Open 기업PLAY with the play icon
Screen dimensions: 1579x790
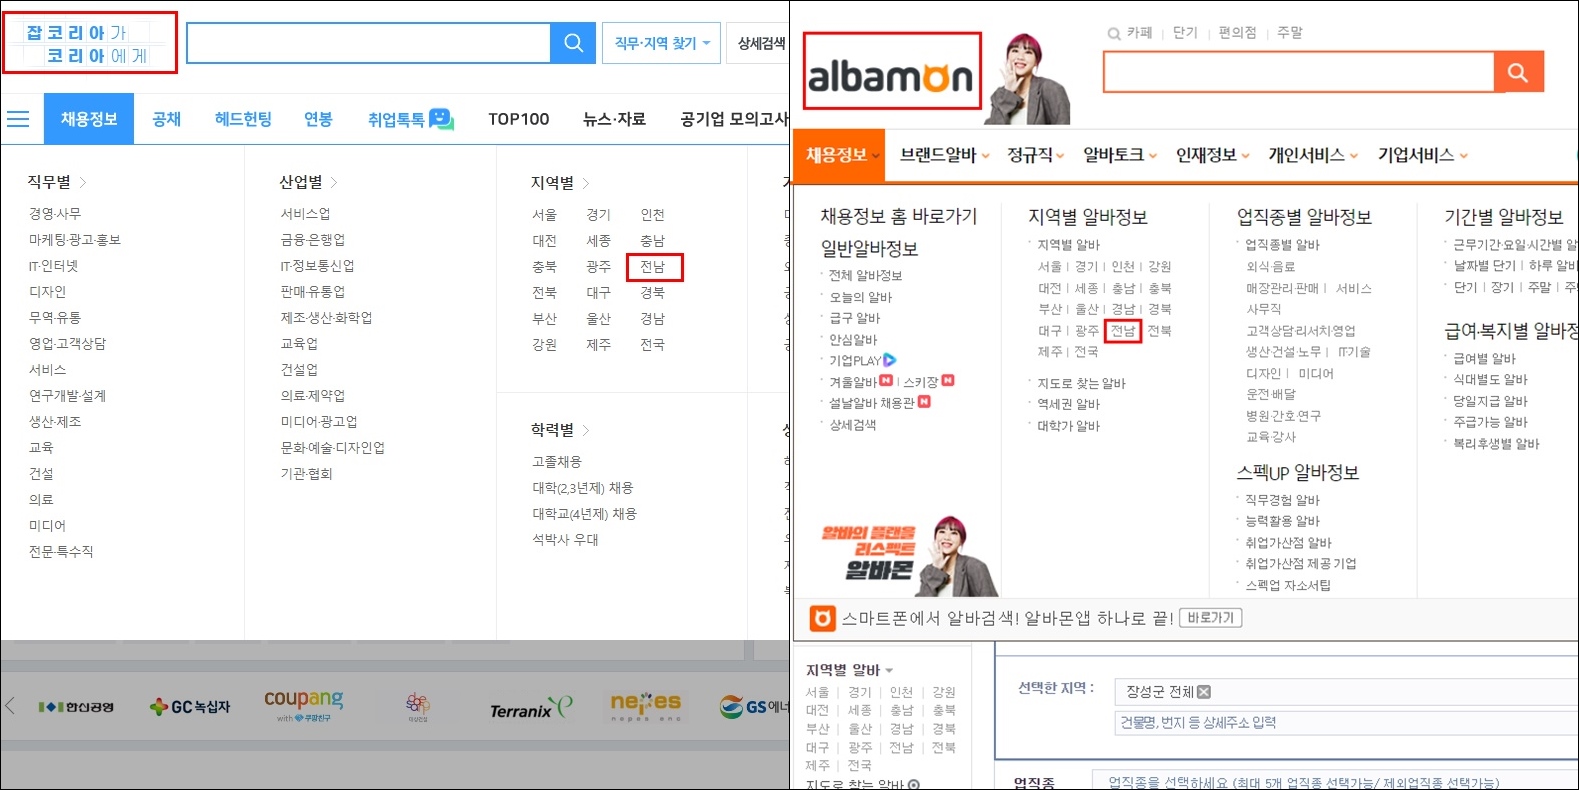(x=862, y=360)
